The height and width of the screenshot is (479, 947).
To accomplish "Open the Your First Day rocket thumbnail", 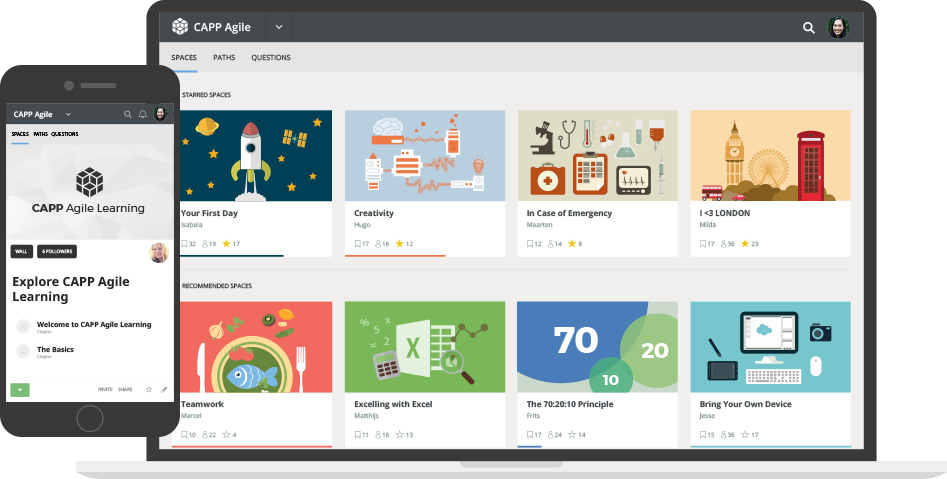I will [256, 155].
